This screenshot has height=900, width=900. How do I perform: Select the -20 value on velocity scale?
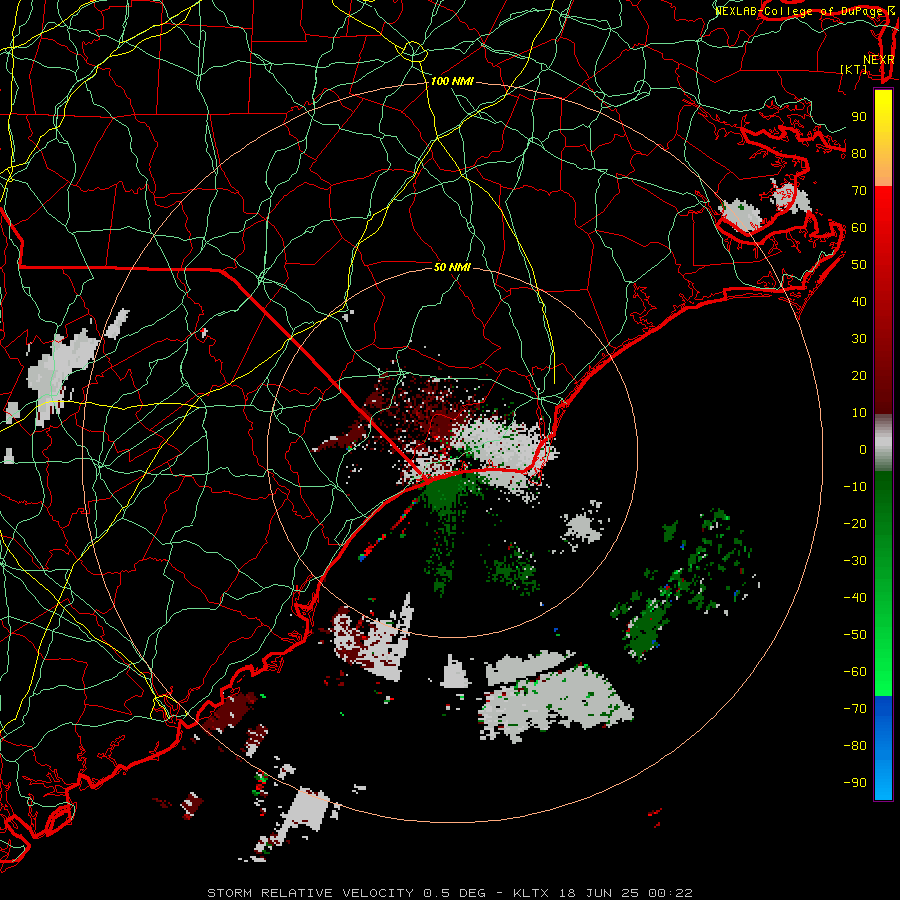click(855, 524)
